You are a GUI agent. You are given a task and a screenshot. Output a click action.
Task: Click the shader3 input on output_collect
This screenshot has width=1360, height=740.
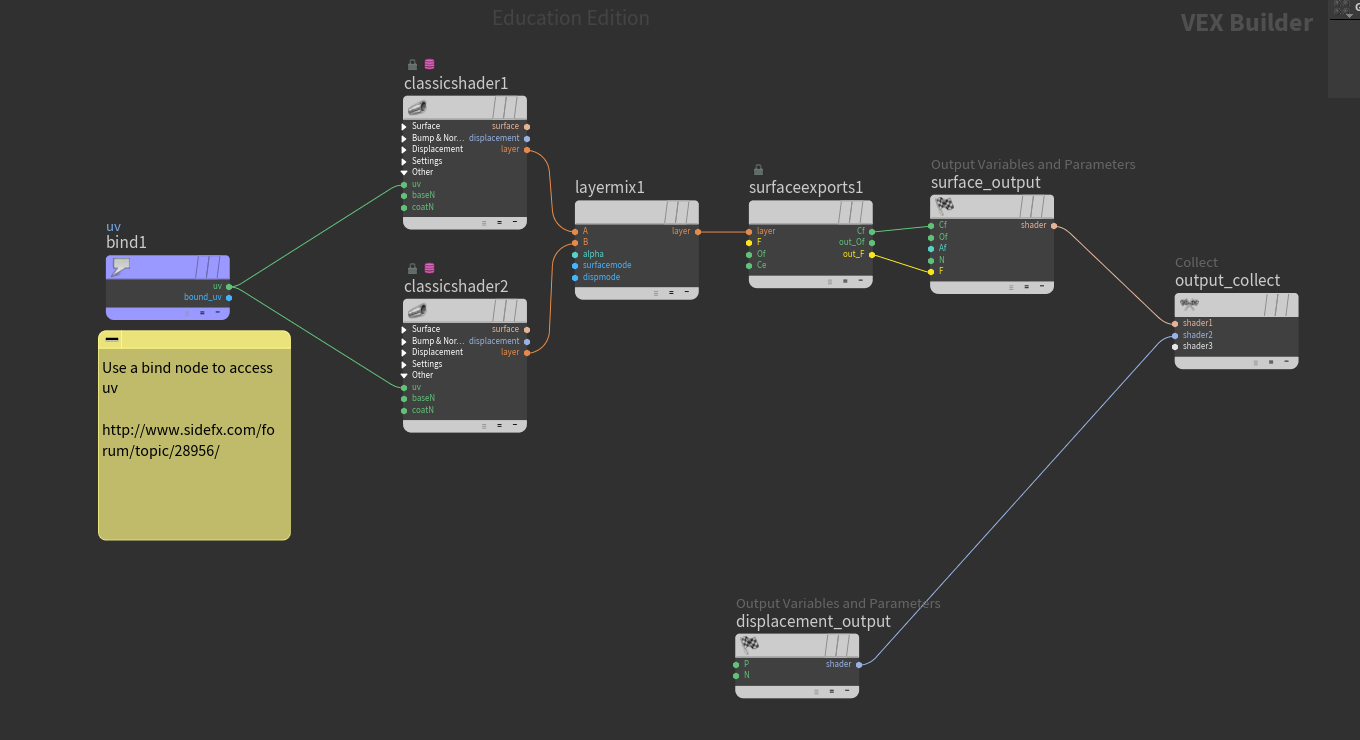coord(1176,346)
